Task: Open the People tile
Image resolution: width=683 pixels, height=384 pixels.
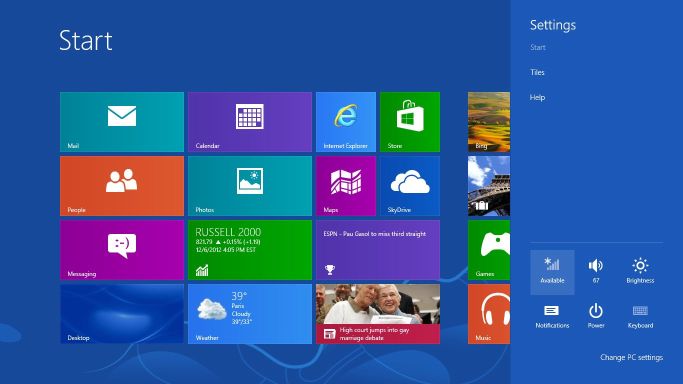Action: pyautogui.click(x=122, y=186)
